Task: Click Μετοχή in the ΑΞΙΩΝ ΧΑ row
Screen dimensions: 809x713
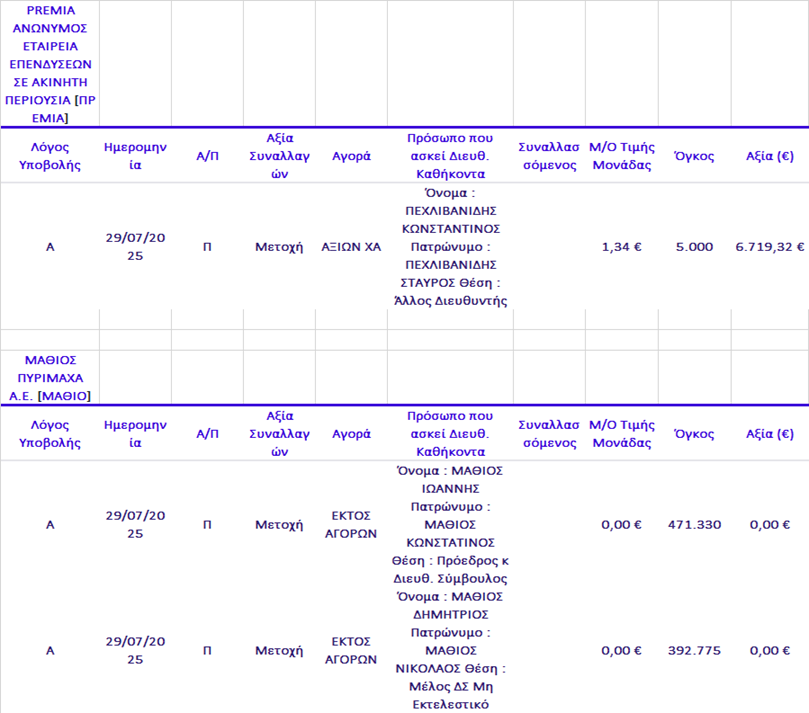Action: pyautogui.click(x=279, y=247)
